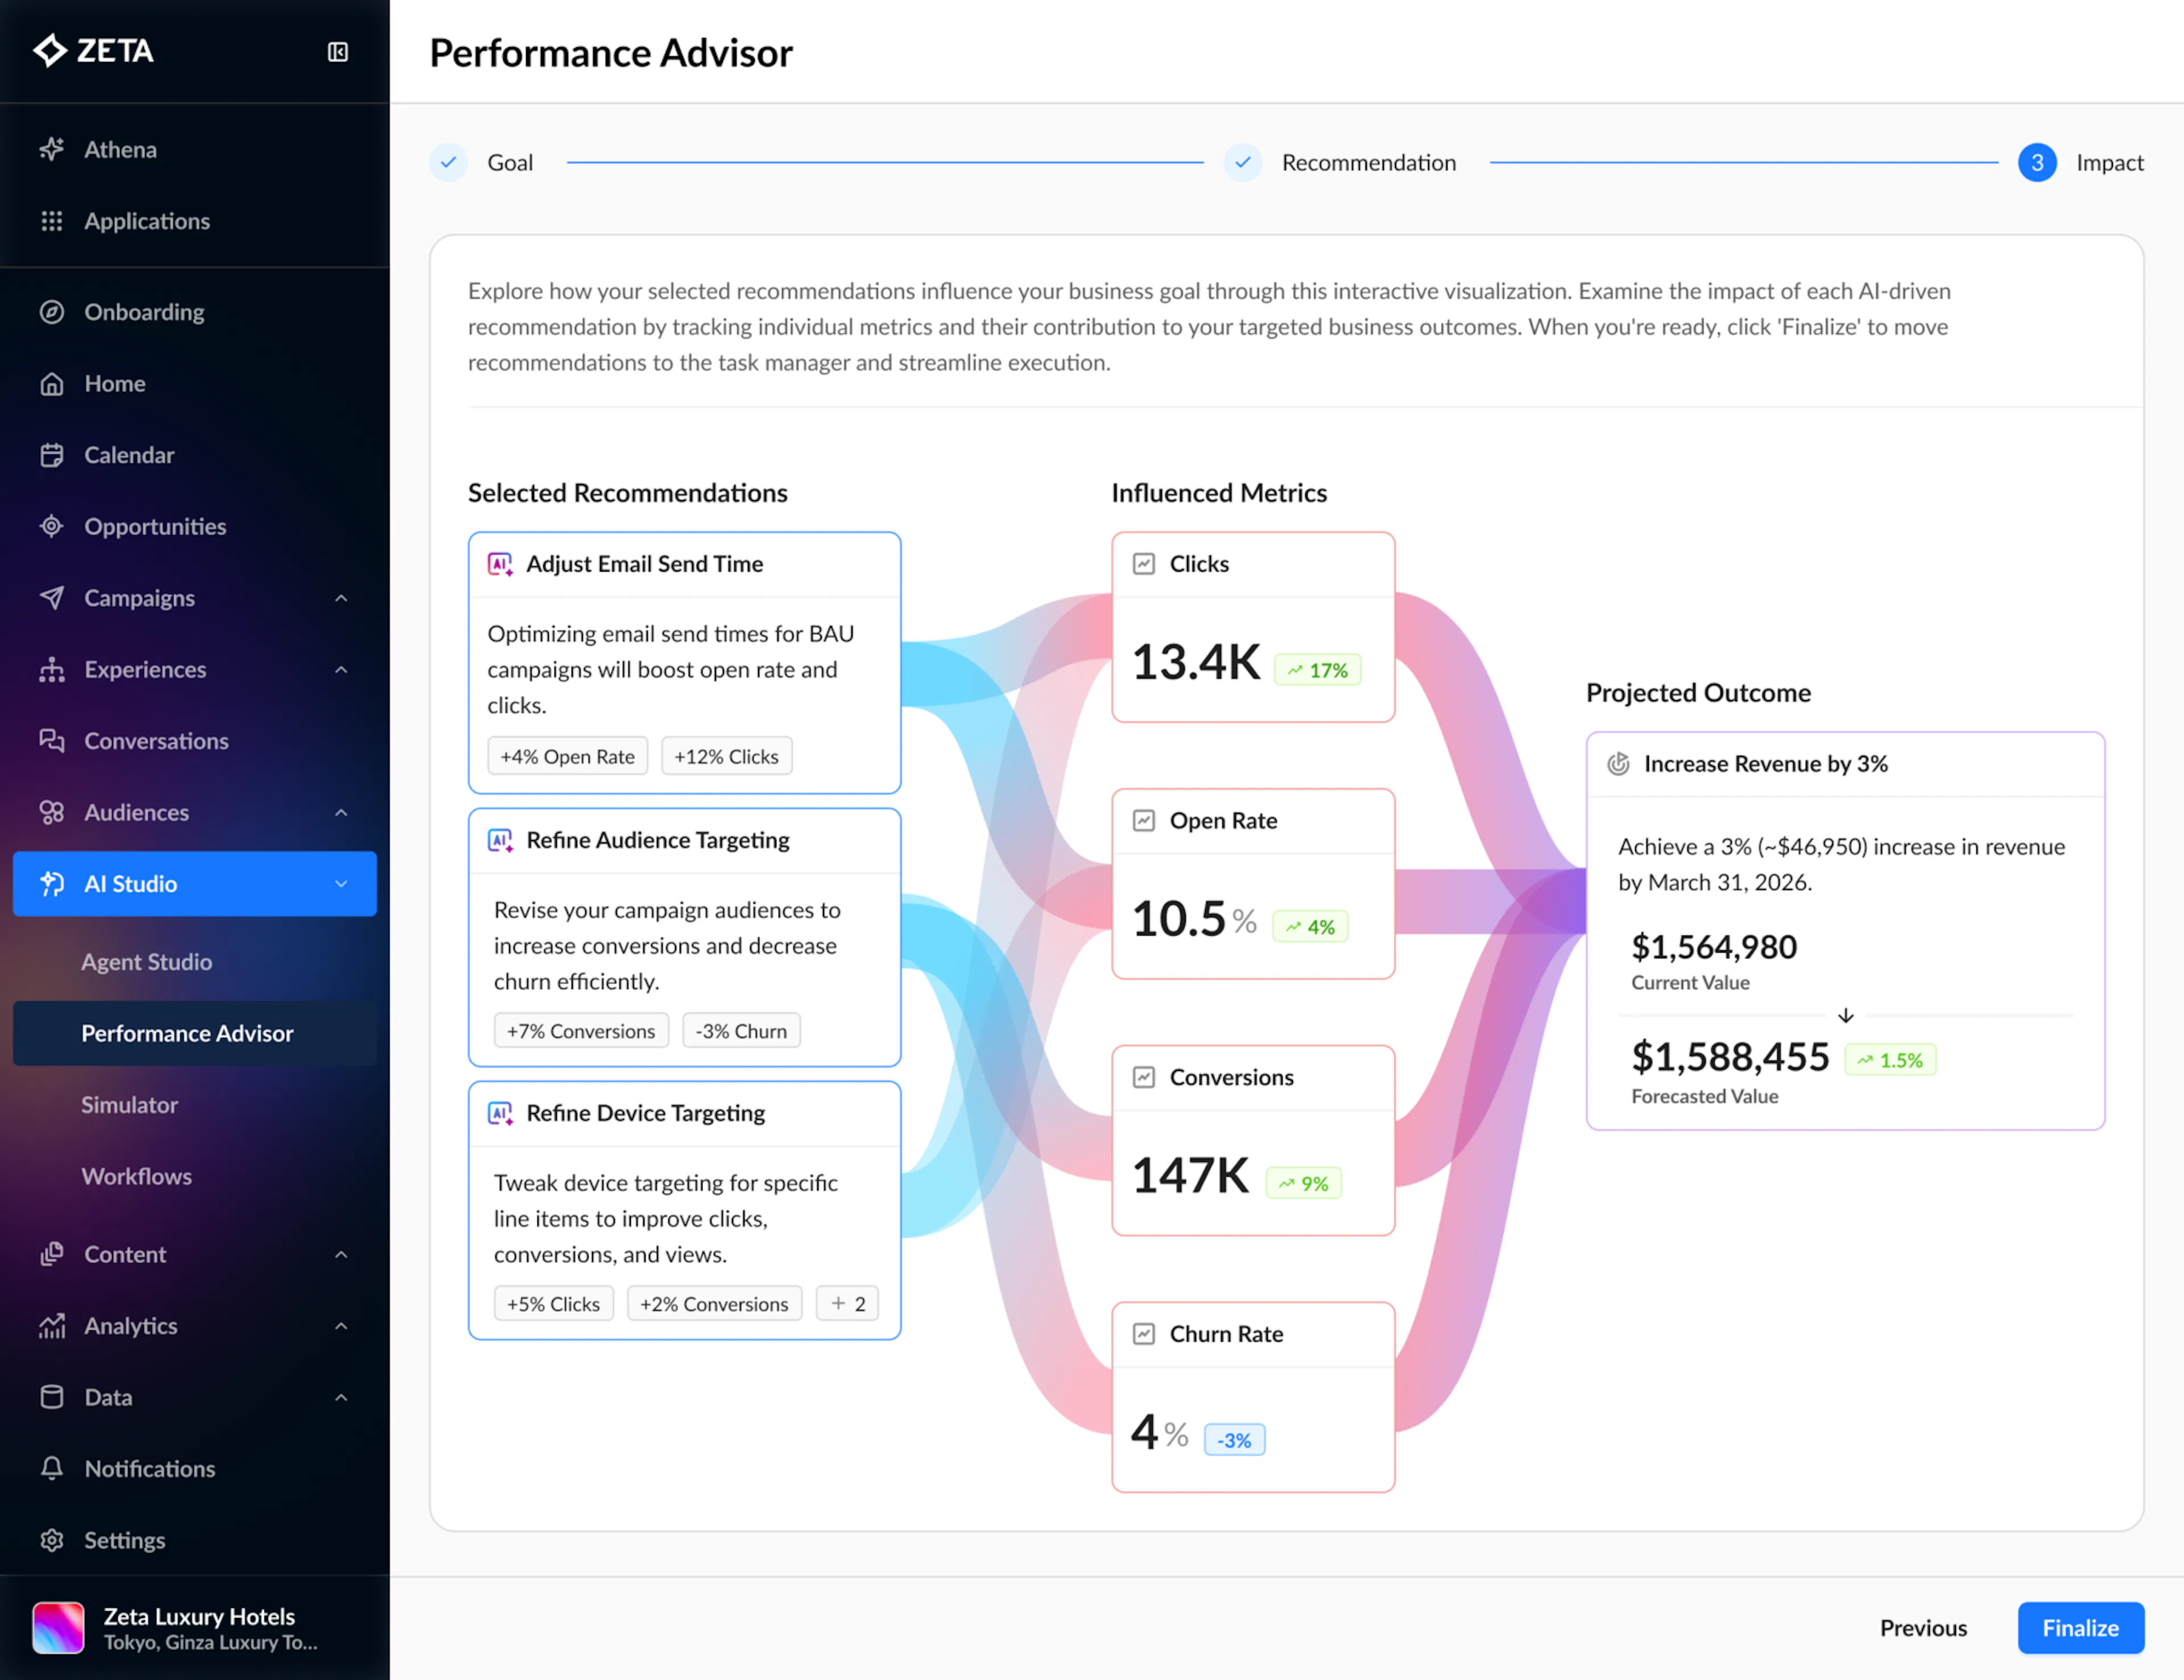This screenshot has width=2184, height=1680.
Task: Click the Audiences icon in the sidebar
Action: 52,812
